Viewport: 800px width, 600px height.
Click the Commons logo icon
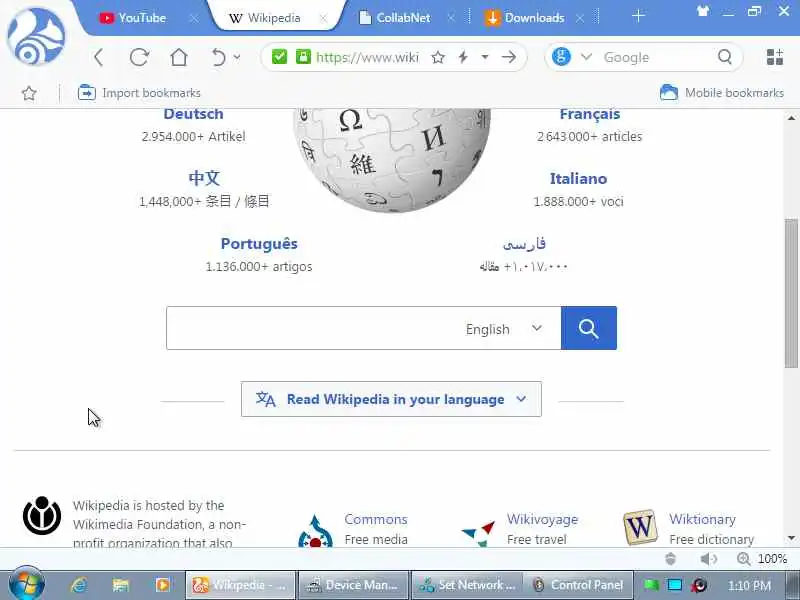point(316,531)
